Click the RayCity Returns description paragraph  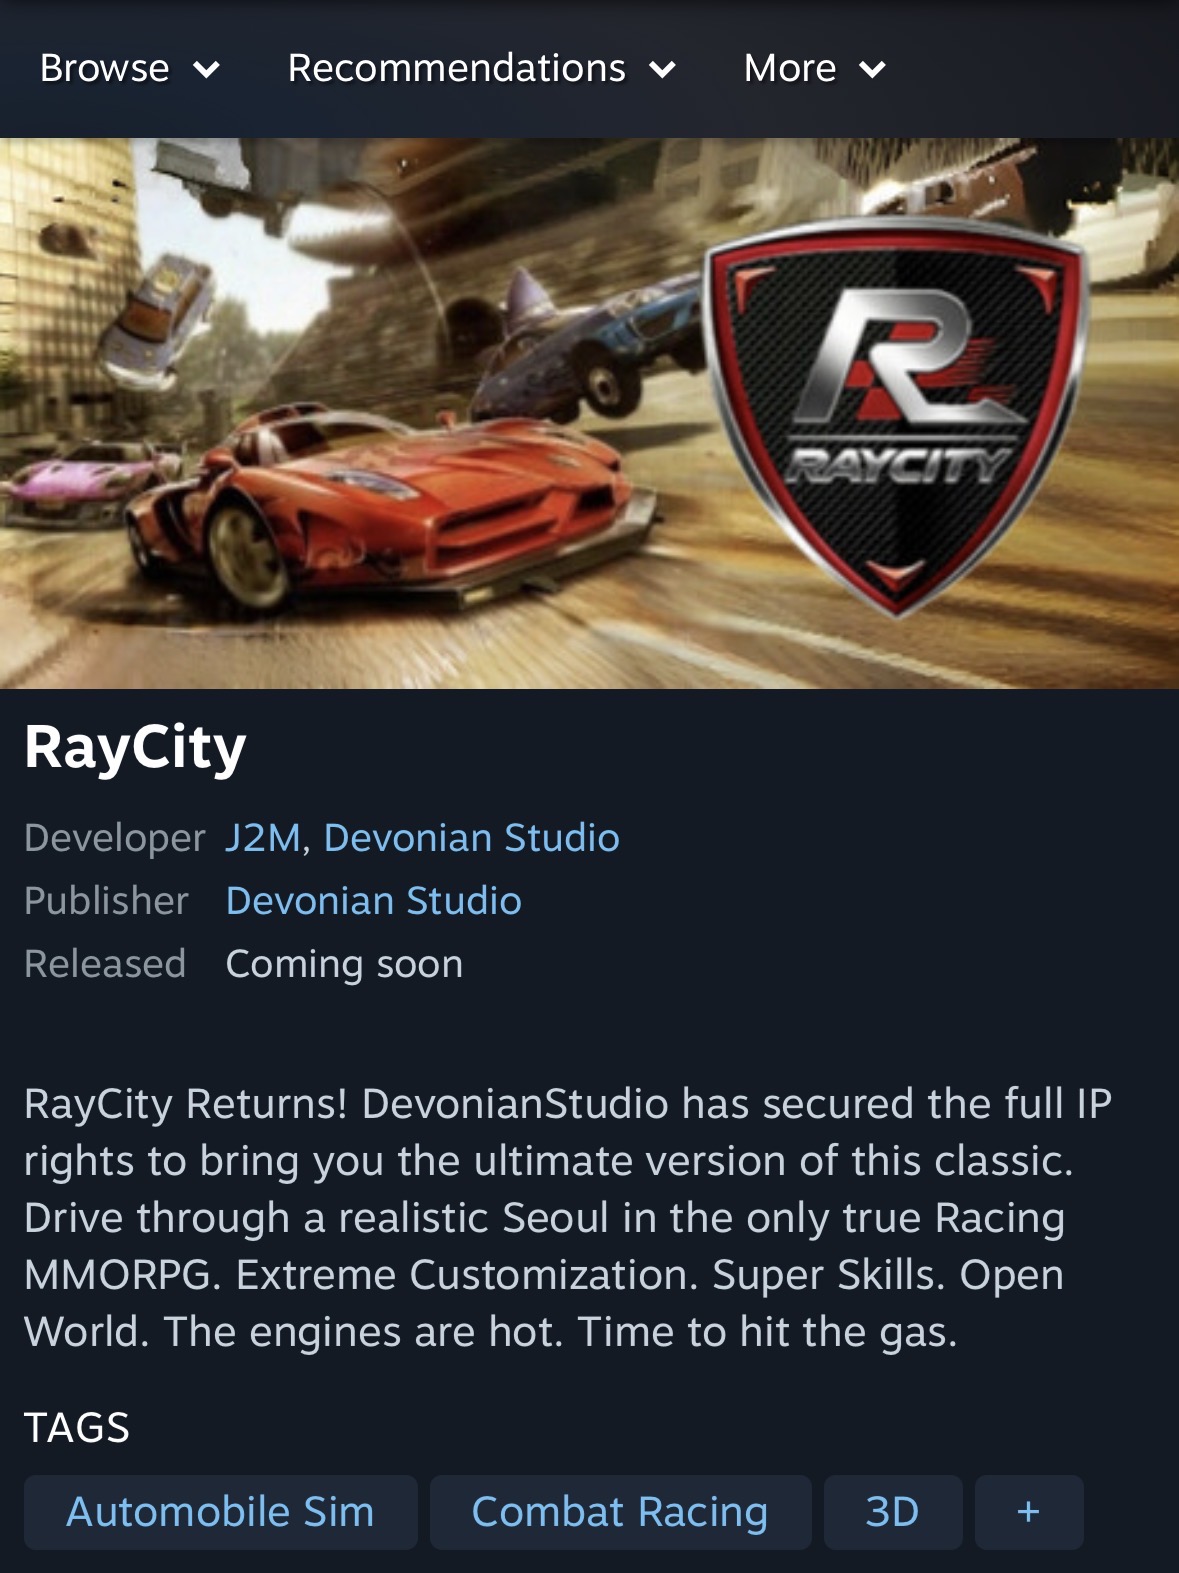(568, 1218)
